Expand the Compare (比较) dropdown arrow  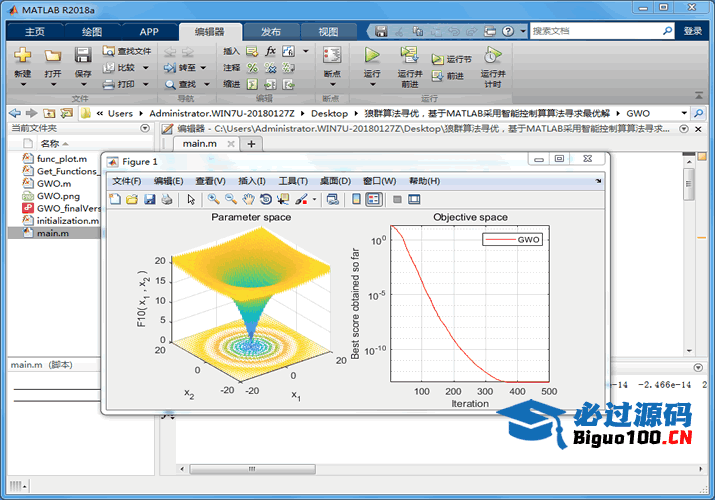coord(146,68)
